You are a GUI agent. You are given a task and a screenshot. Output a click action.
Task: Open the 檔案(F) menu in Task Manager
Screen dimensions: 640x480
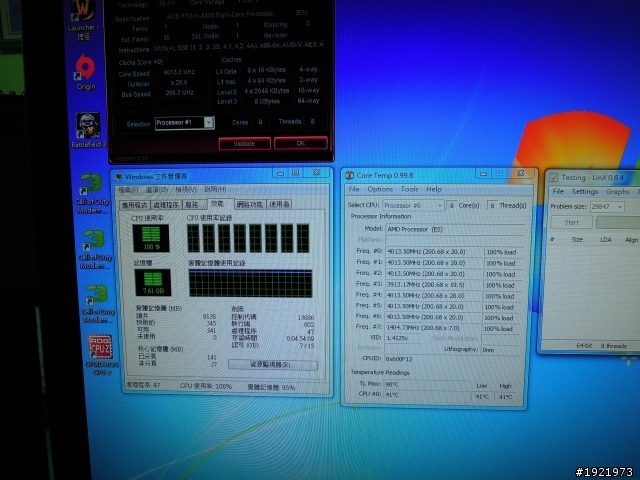coord(128,190)
